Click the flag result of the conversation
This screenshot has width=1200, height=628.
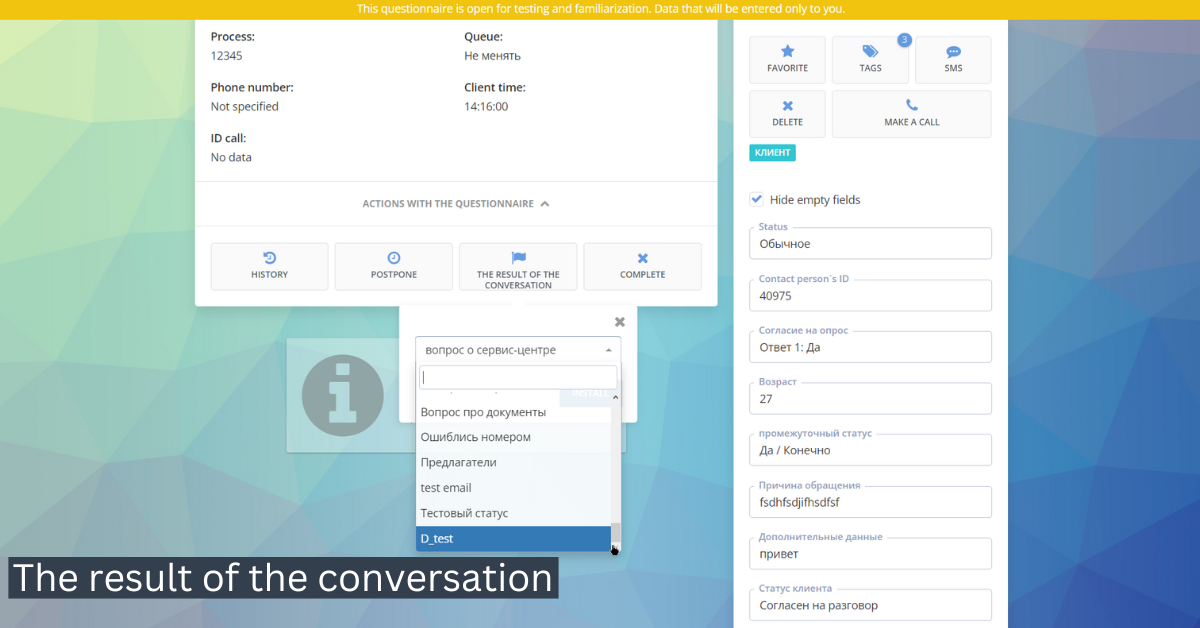[518, 266]
